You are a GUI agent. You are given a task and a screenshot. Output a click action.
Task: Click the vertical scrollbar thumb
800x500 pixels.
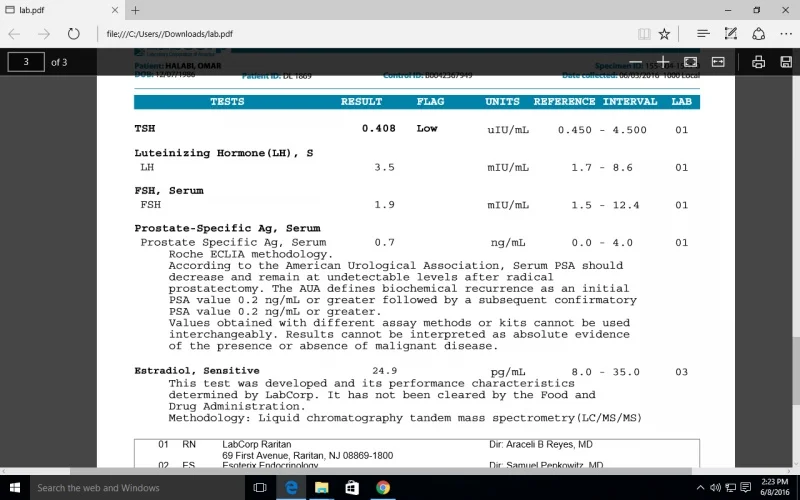[x=796, y=370]
